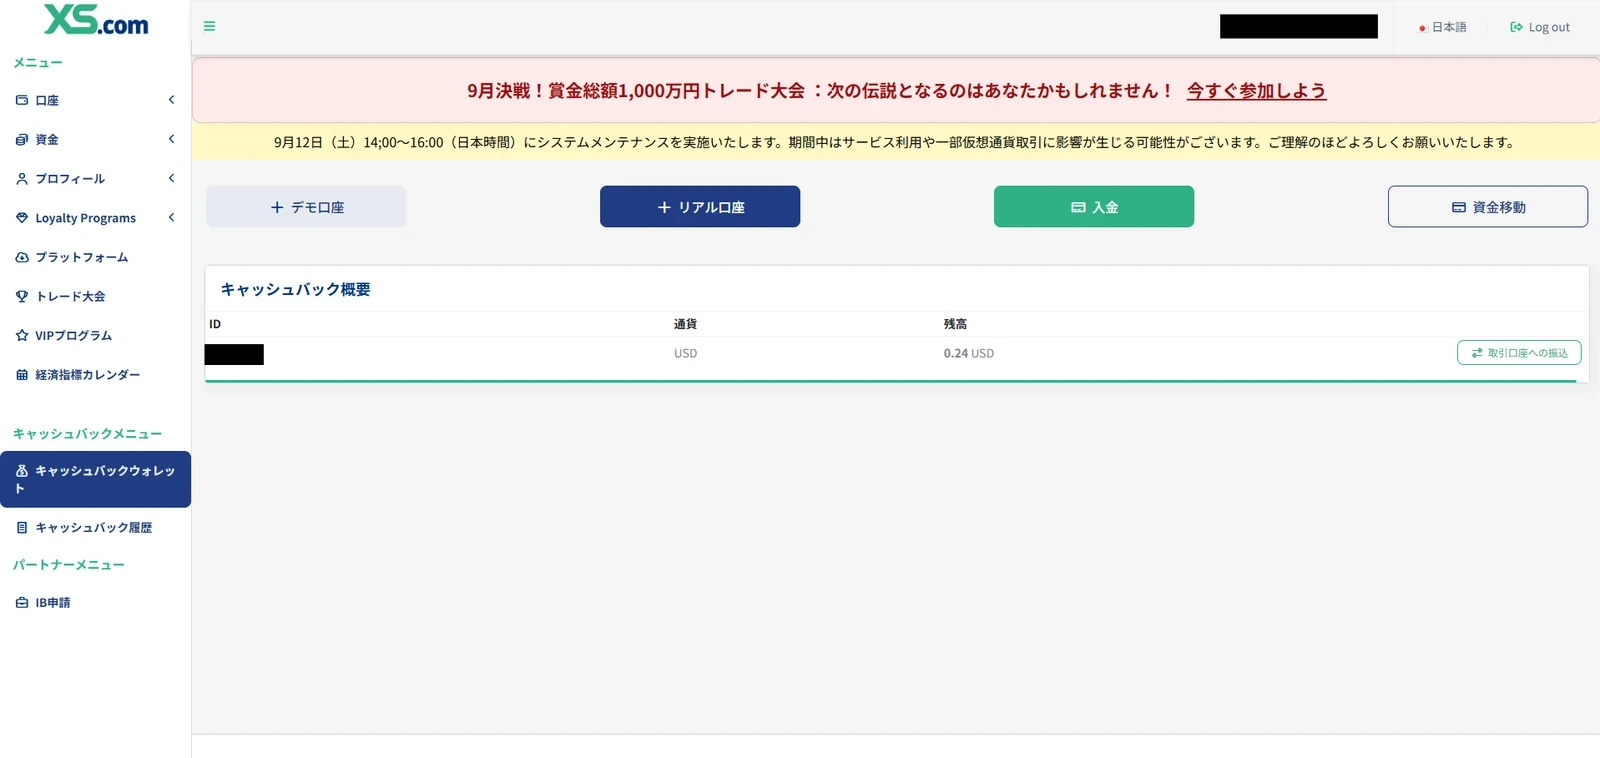The width and height of the screenshot is (1600, 758).
Task: Click the USD currency cell
Action: 685,353
